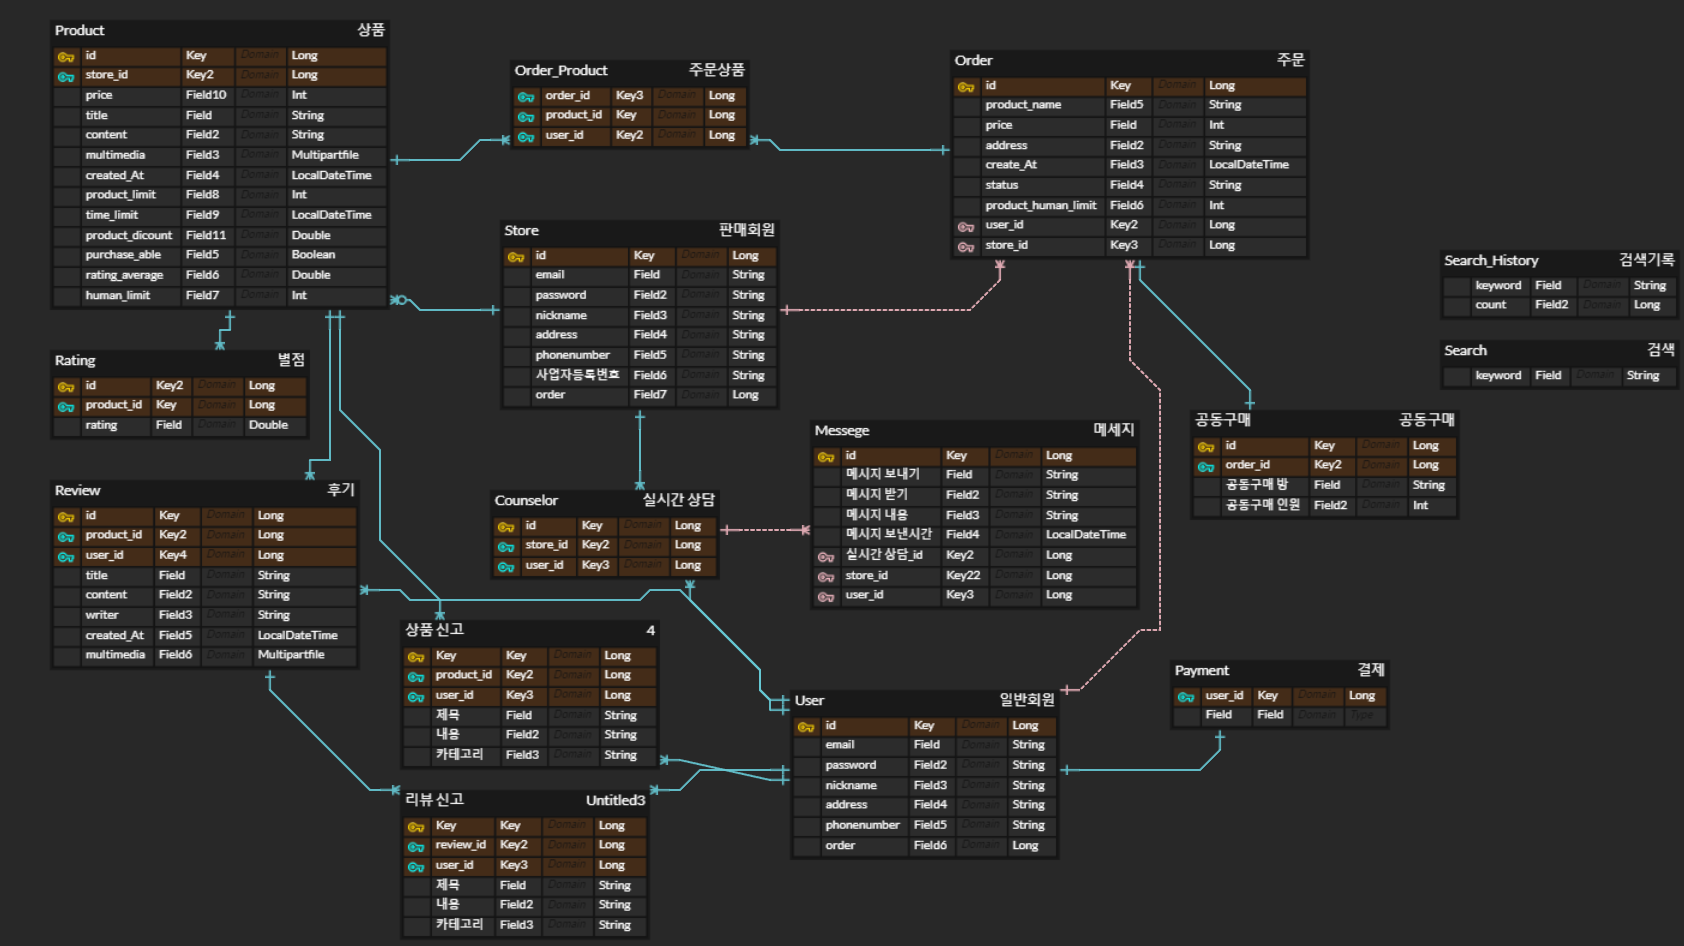Viewport: 1684px width, 946px height.
Task: Click the key icon of Counselor user_id
Action: (506, 567)
